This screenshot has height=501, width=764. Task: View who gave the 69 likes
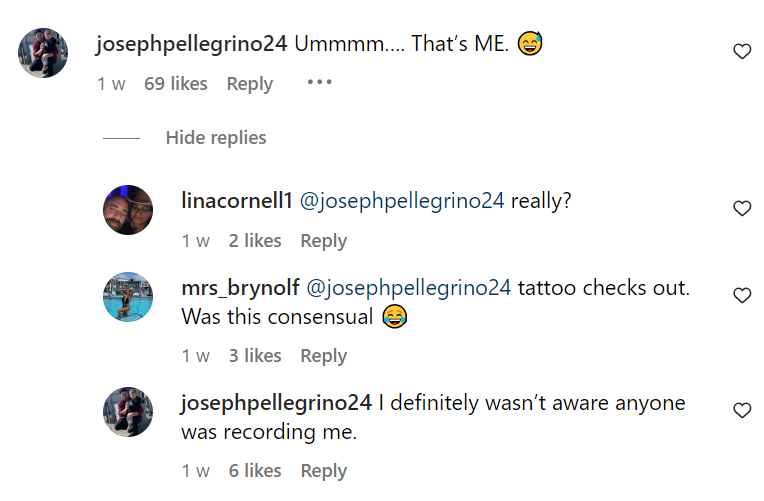(176, 84)
